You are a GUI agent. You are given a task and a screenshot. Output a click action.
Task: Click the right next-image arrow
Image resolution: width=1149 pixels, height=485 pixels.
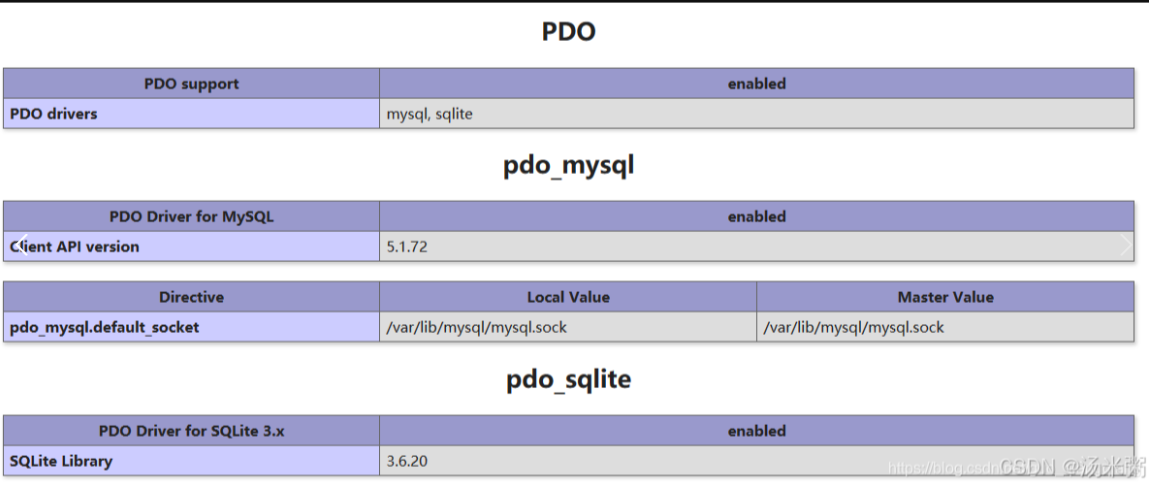[1127, 245]
